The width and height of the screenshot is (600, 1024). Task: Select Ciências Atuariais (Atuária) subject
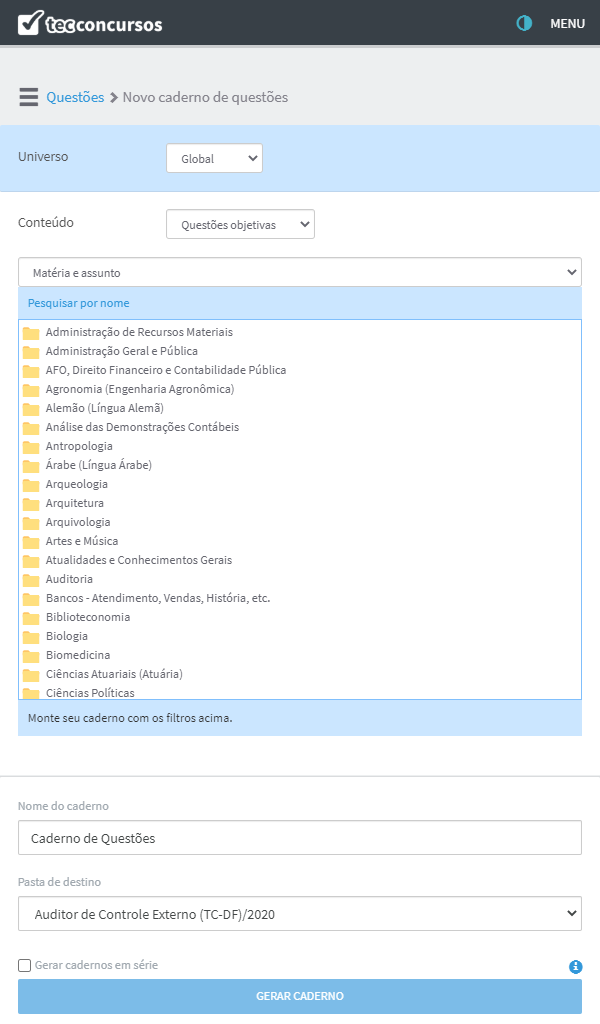114,673
